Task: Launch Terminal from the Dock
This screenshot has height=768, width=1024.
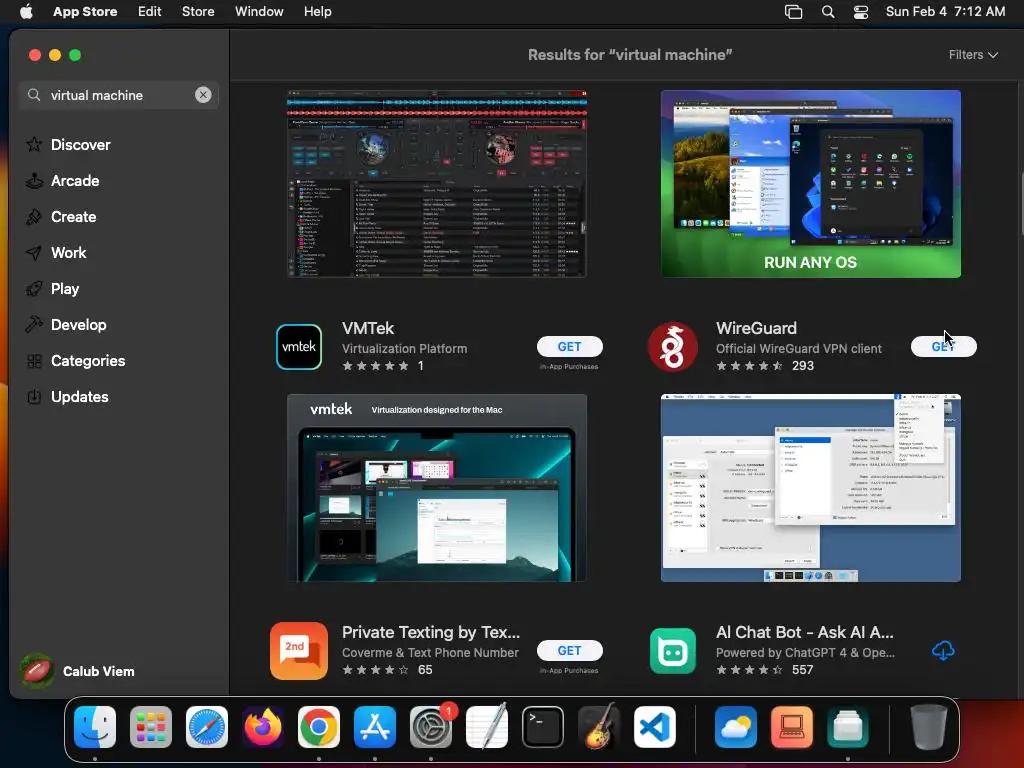Action: click(x=543, y=727)
